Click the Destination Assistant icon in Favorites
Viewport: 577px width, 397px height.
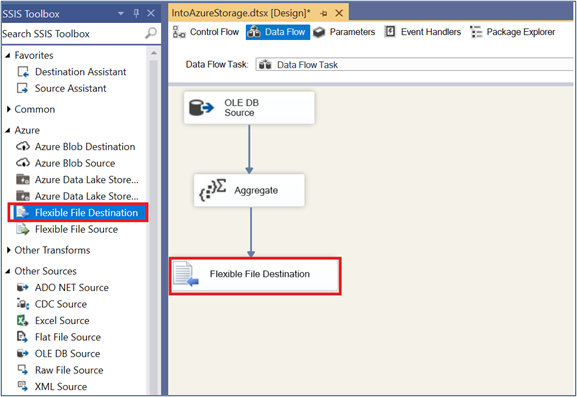tap(23, 72)
